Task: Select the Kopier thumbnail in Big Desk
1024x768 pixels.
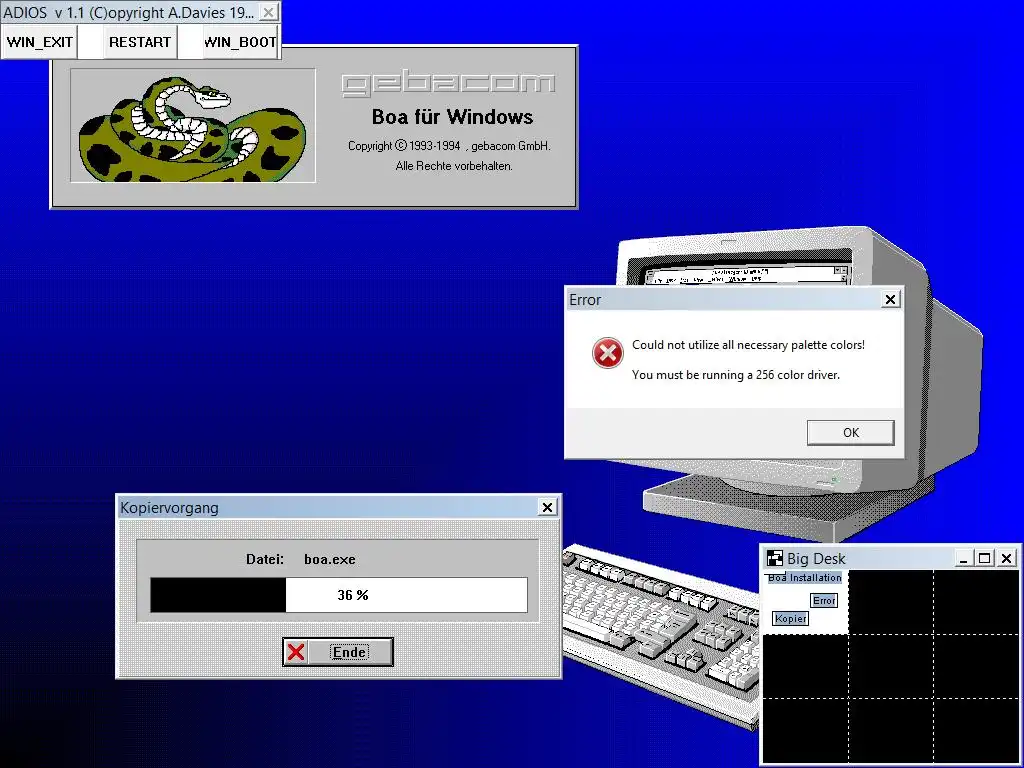Action: tap(790, 618)
